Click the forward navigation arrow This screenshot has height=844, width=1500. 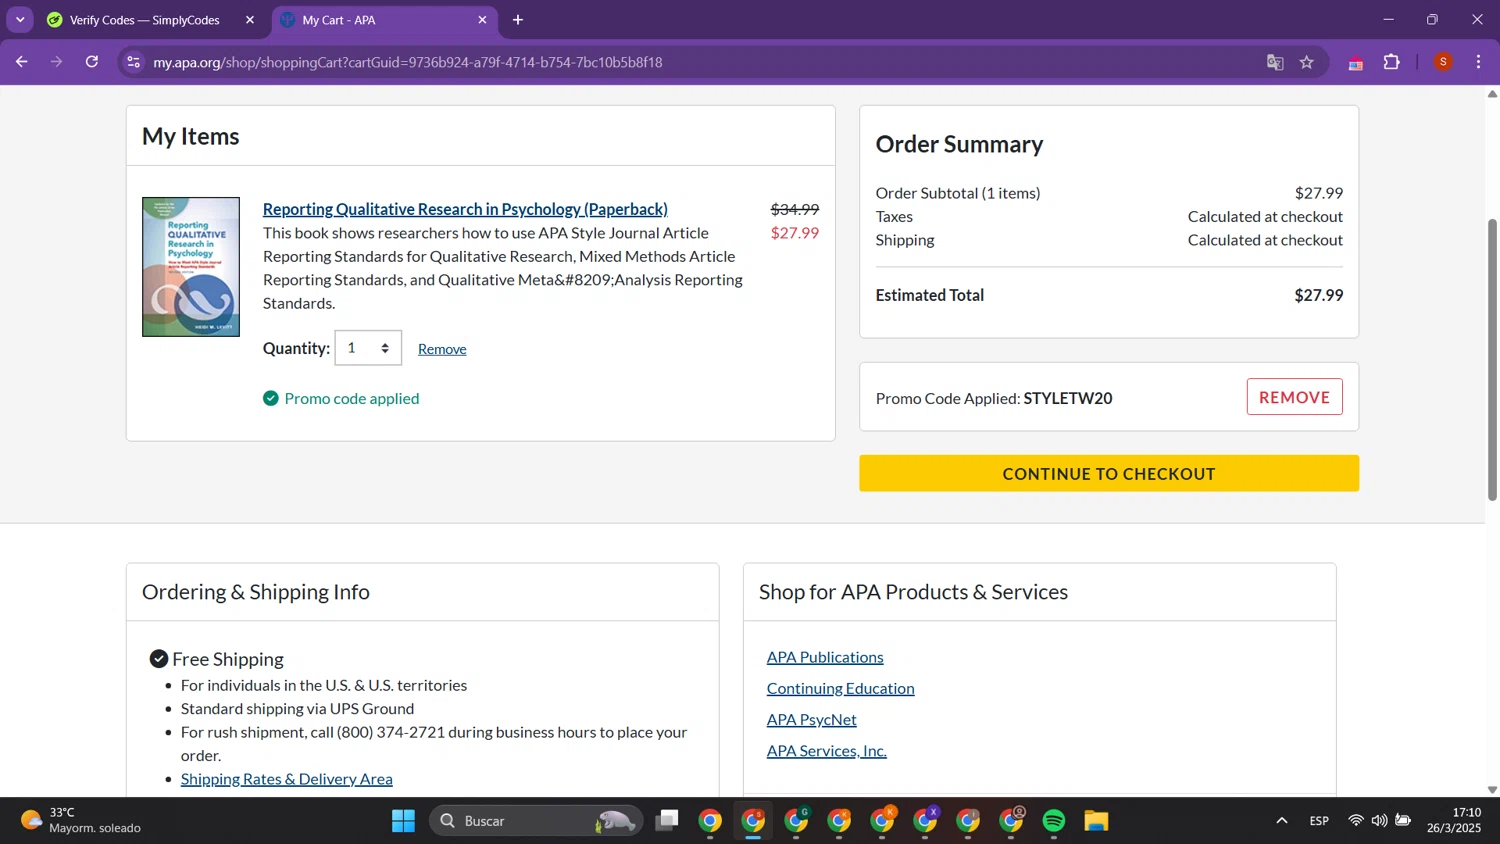[57, 62]
